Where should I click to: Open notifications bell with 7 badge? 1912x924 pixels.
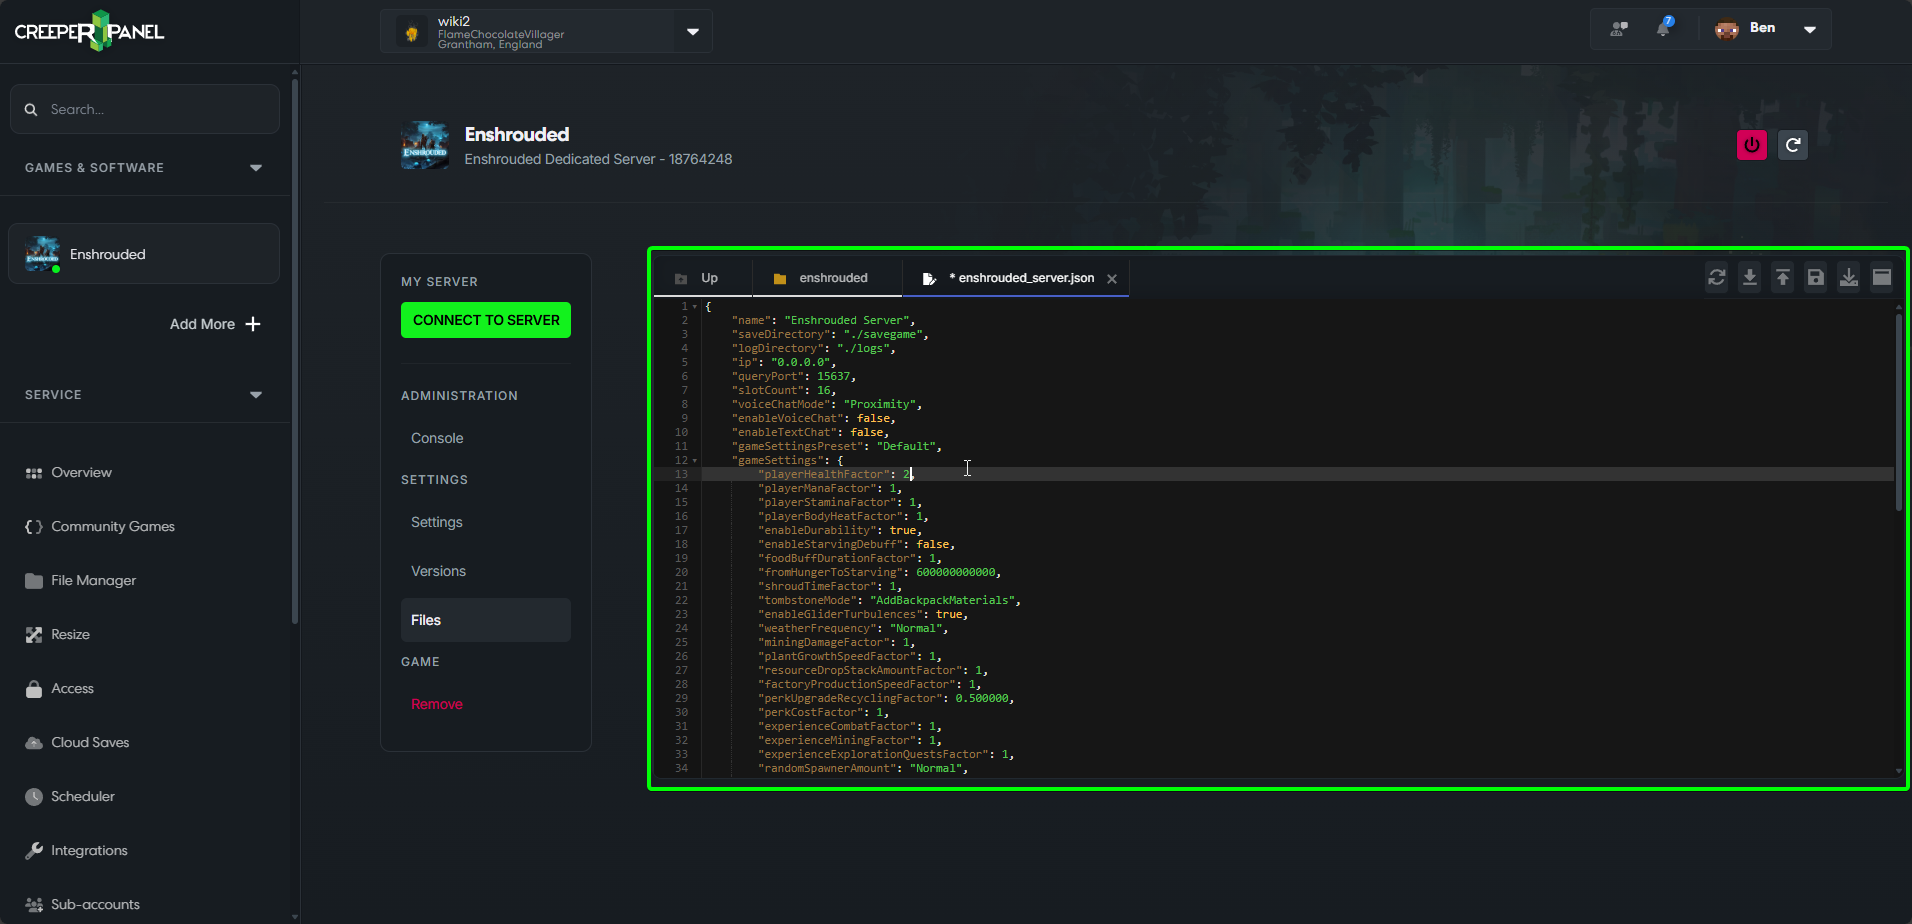1663,28
